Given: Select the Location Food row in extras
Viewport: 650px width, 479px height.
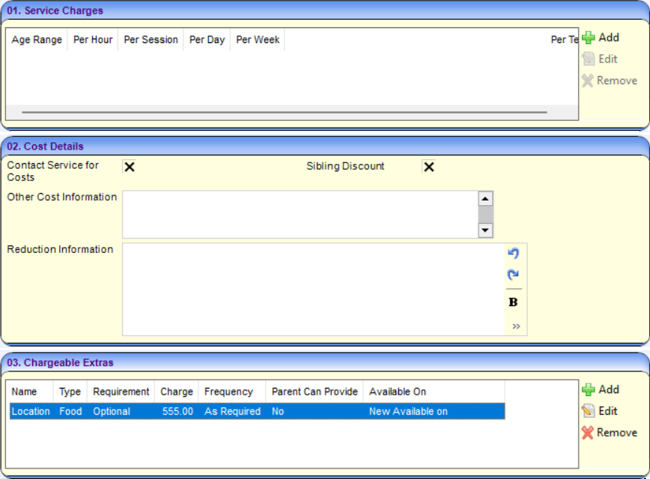Looking at the screenshot, I should point(256,411).
